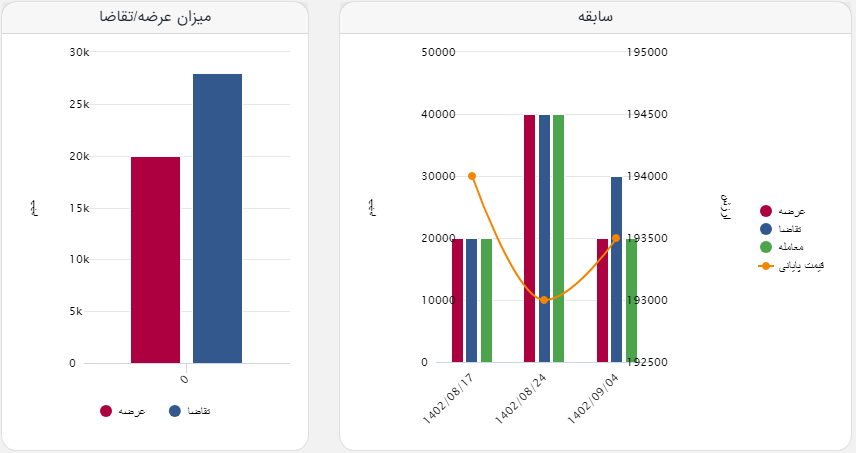Image resolution: width=856 pixels, height=453 pixels.
Task: Select the سابقه panel header
Action: click(x=596, y=18)
